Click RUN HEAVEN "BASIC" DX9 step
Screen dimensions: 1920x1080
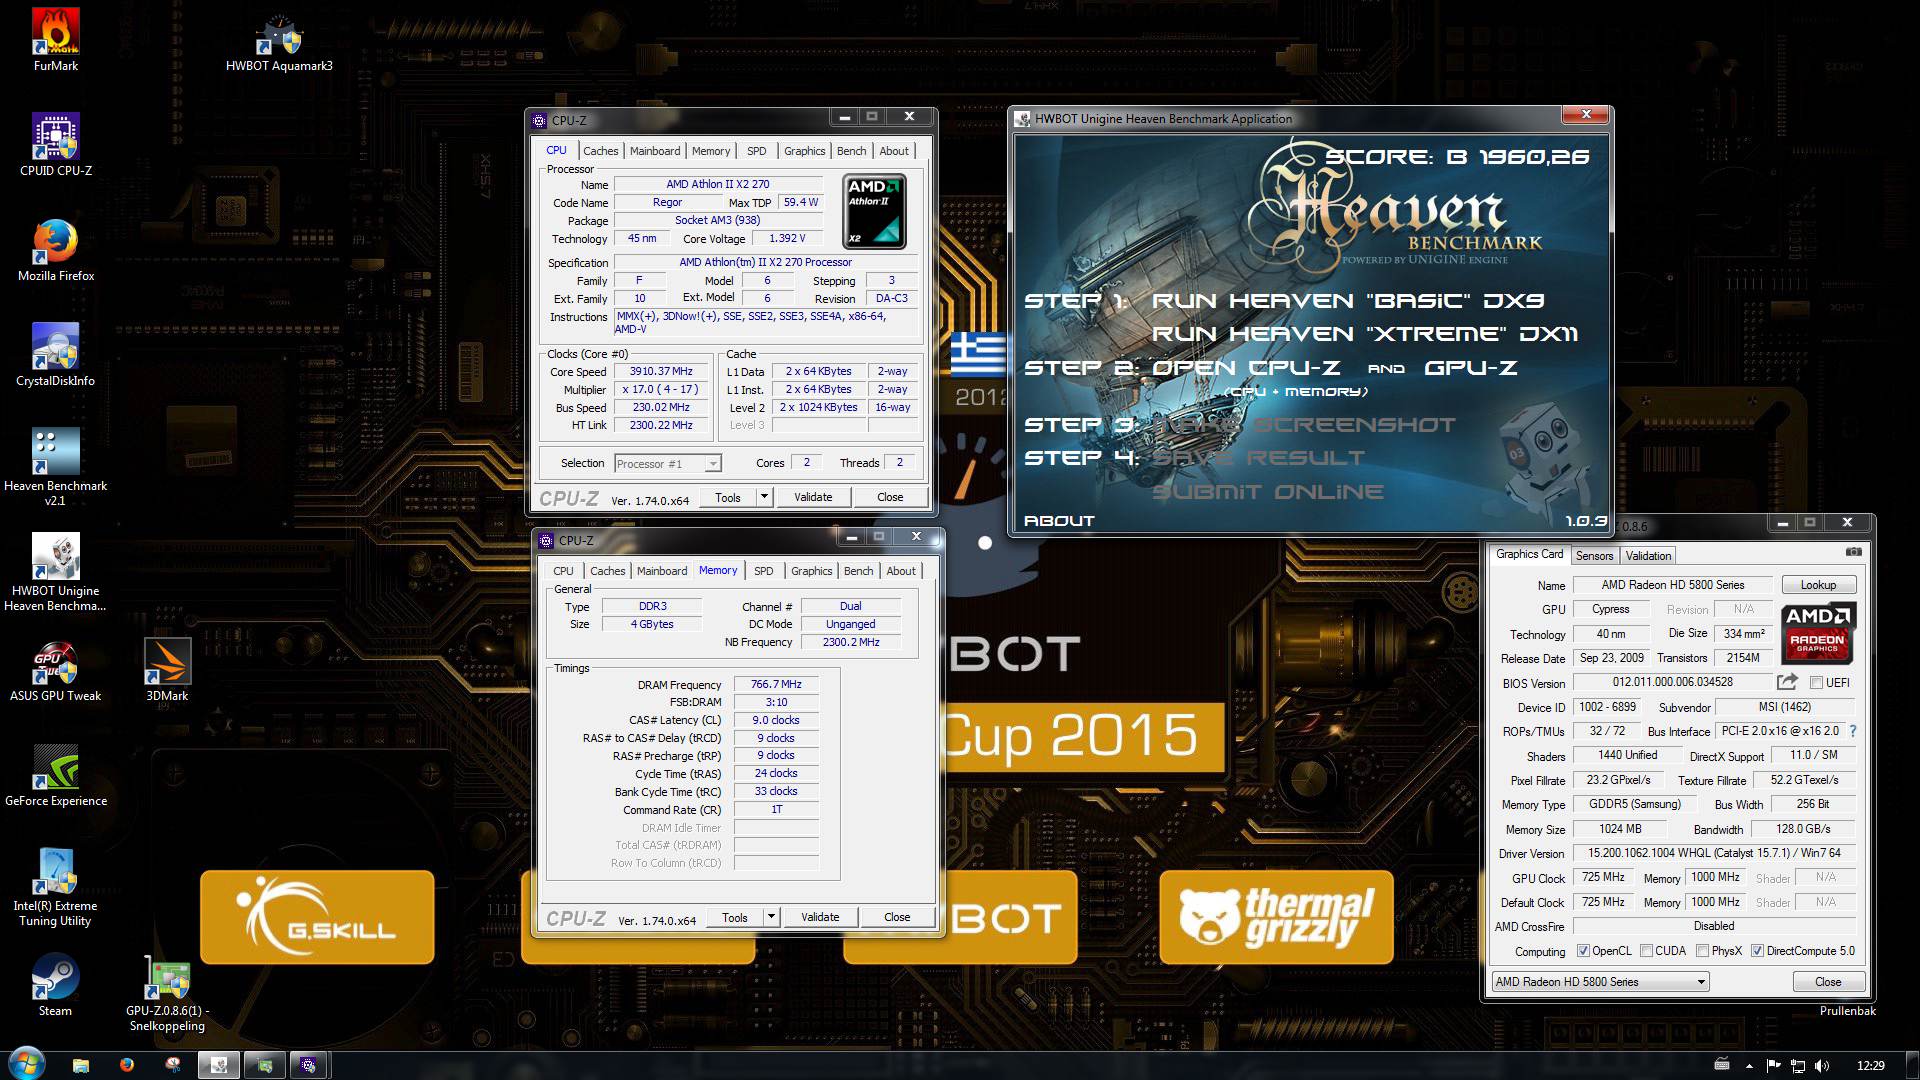click(x=1348, y=301)
